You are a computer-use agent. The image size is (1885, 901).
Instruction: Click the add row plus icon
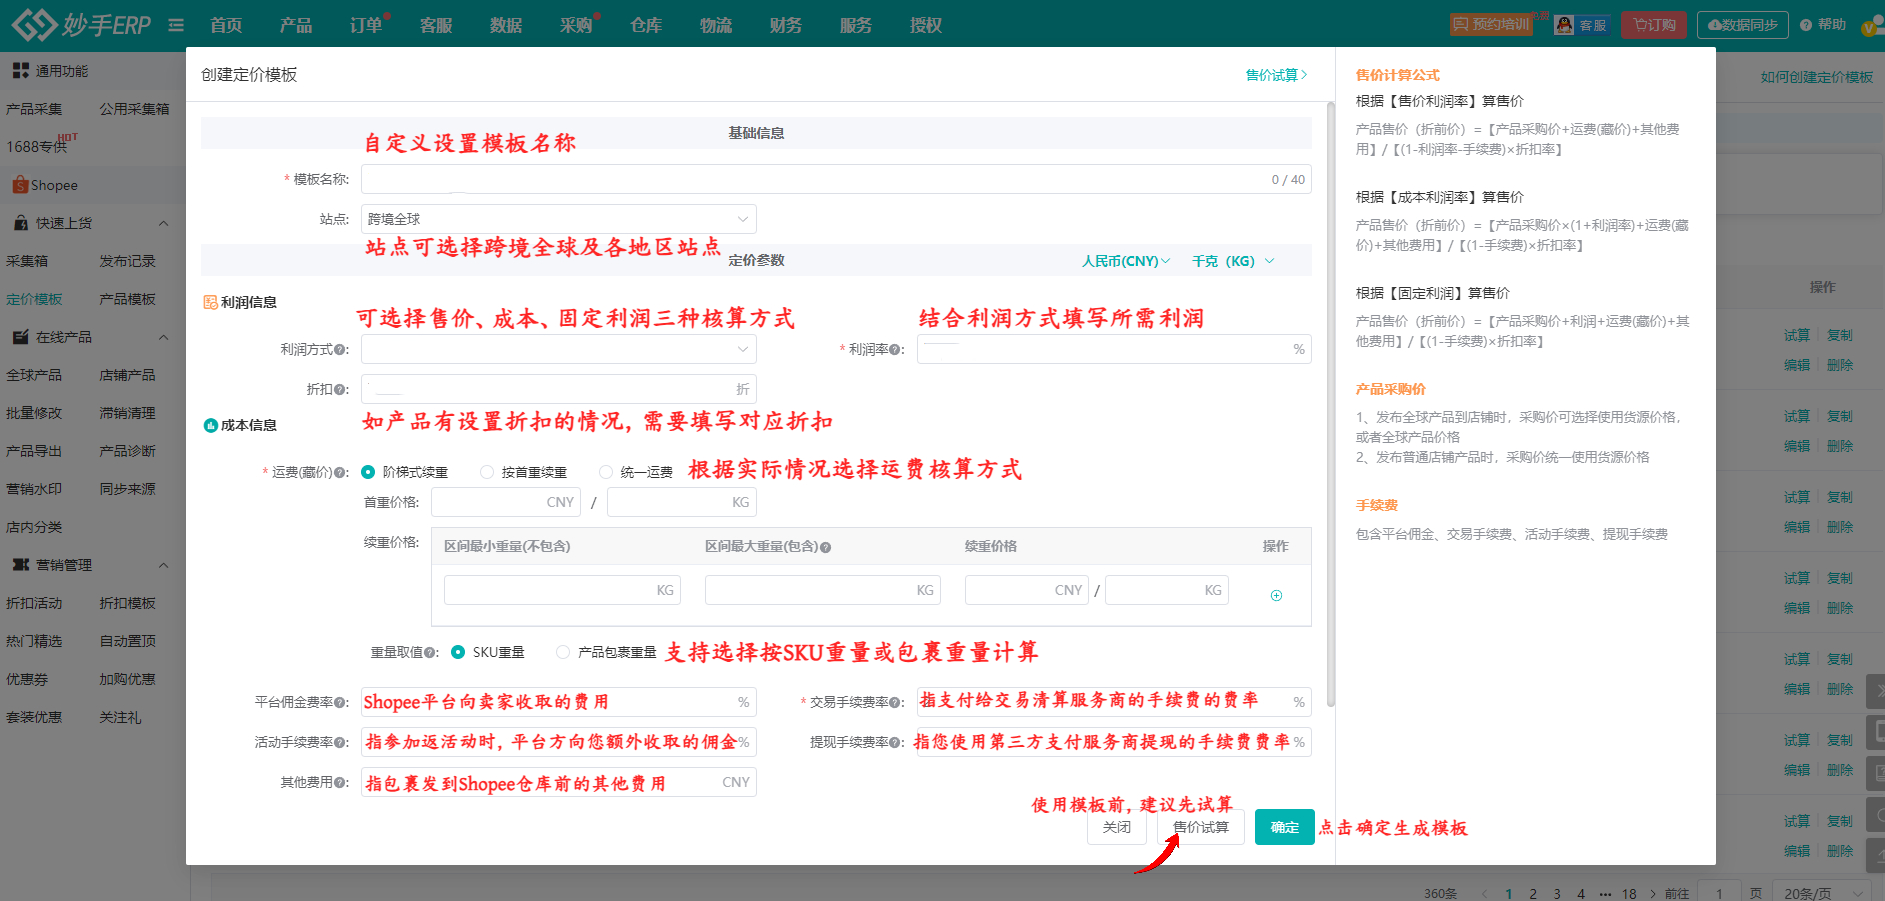point(1276,595)
